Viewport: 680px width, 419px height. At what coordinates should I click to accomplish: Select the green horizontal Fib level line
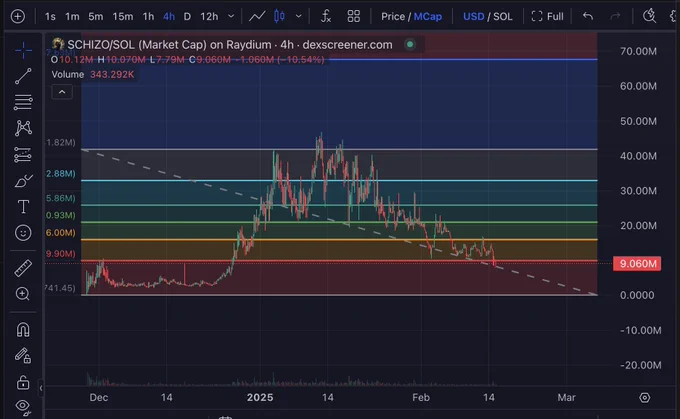point(339,222)
